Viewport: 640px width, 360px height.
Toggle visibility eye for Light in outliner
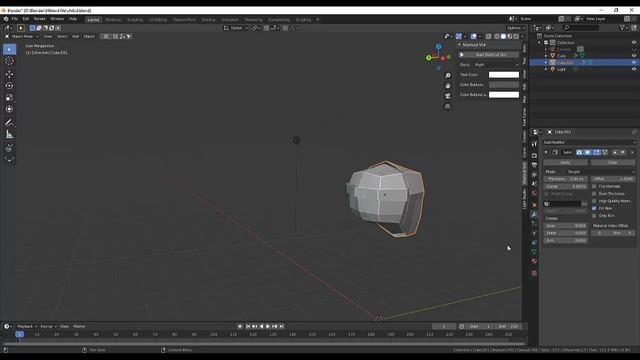tap(634, 69)
